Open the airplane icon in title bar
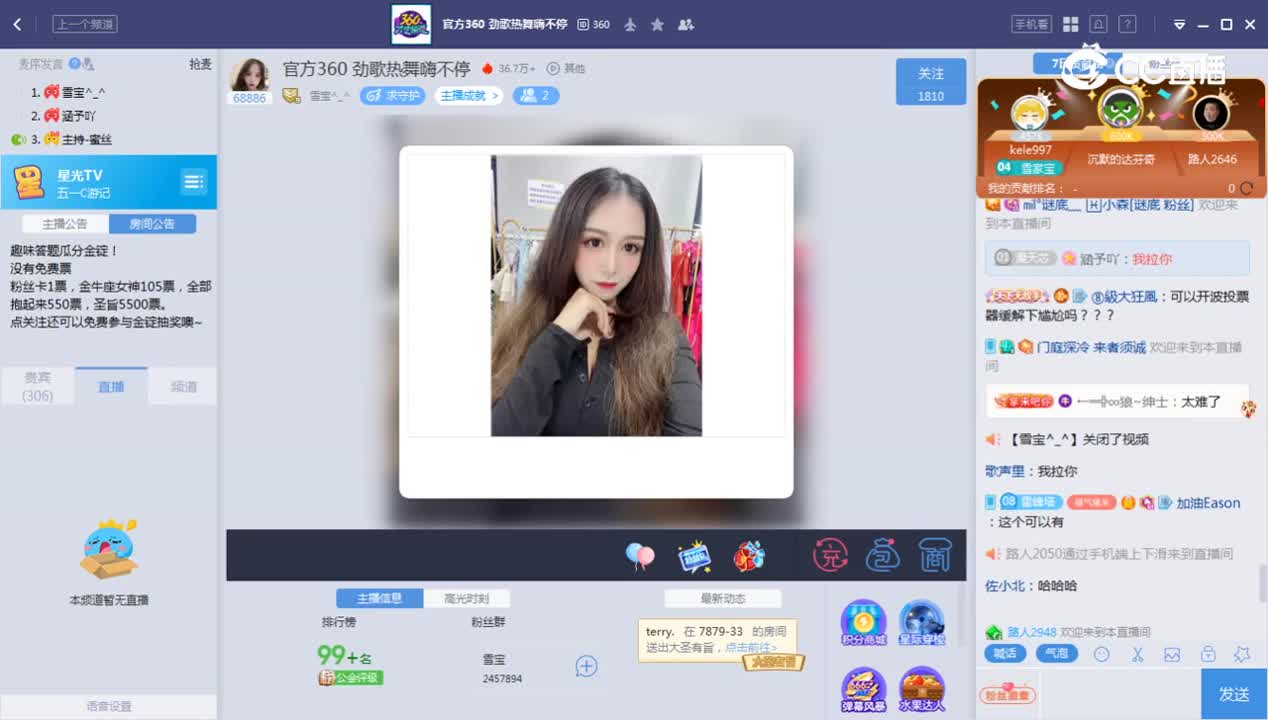1268x720 pixels. pos(630,24)
